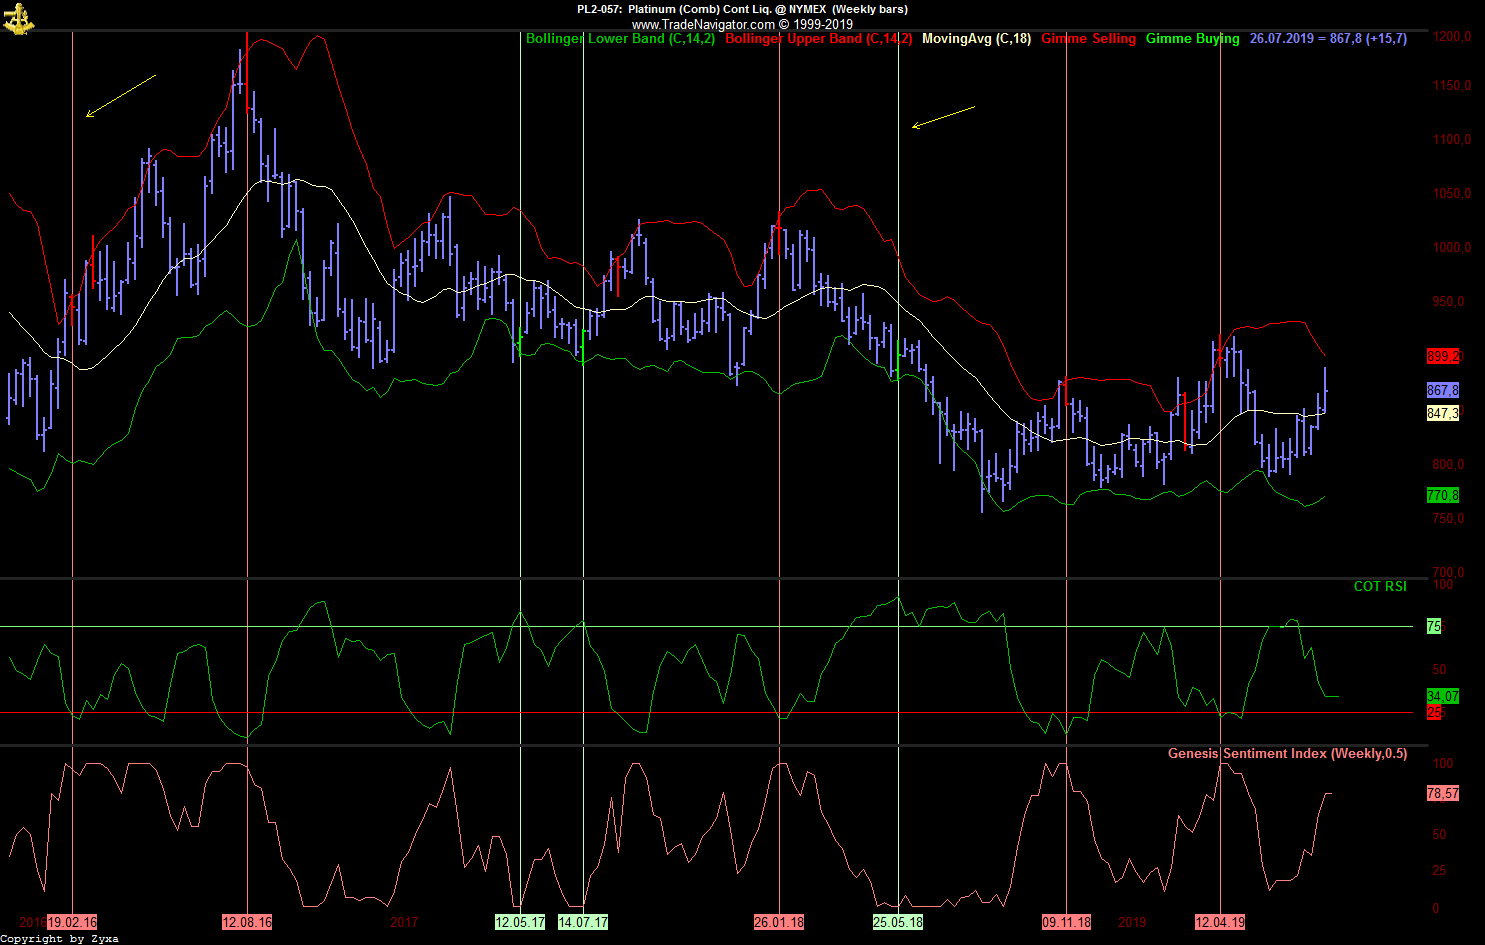Click the green 770,8 lower band price tag
Screen dimensions: 1485x945
pyautogui.click(x=1443, y=495)
